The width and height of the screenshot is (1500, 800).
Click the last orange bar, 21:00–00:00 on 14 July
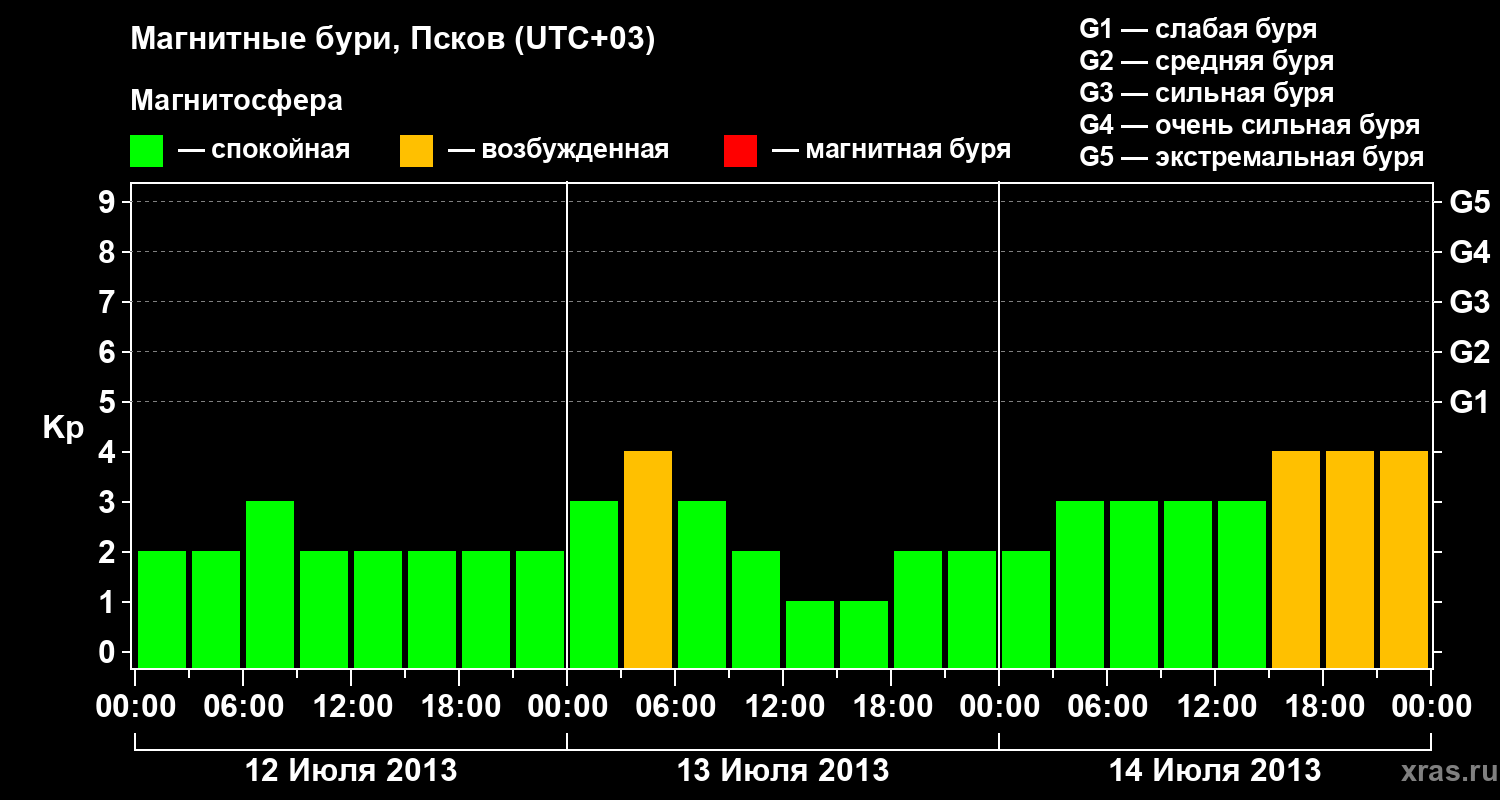click(1404, 559)
